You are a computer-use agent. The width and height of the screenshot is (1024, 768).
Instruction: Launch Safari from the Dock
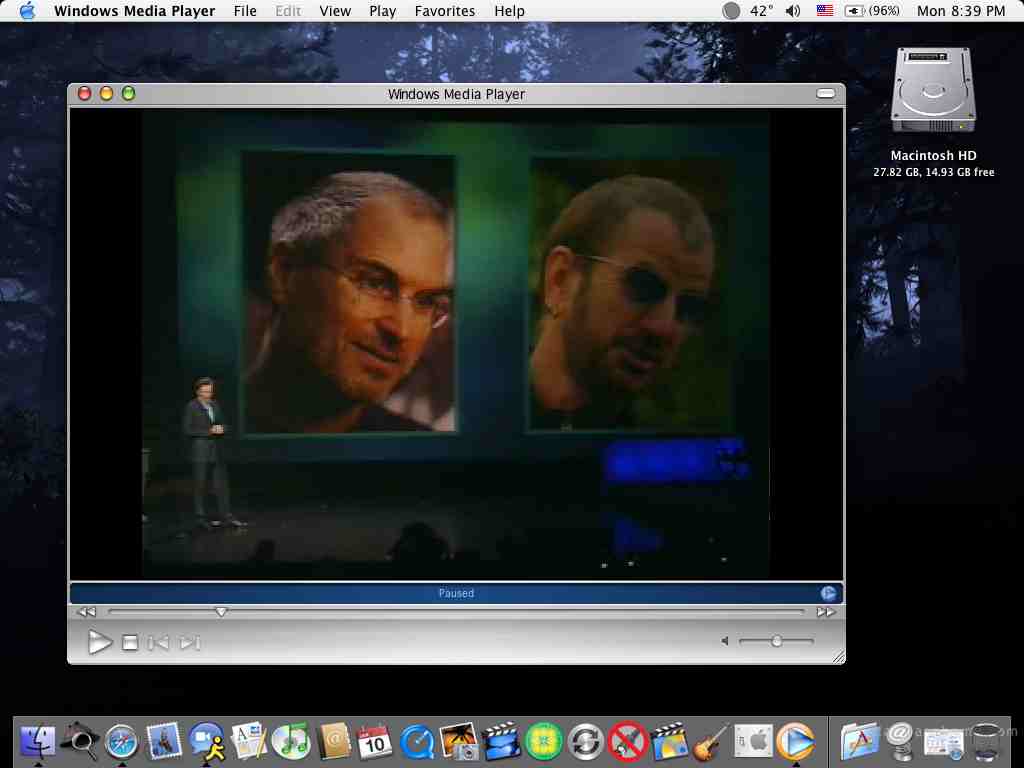coord(122,743)
